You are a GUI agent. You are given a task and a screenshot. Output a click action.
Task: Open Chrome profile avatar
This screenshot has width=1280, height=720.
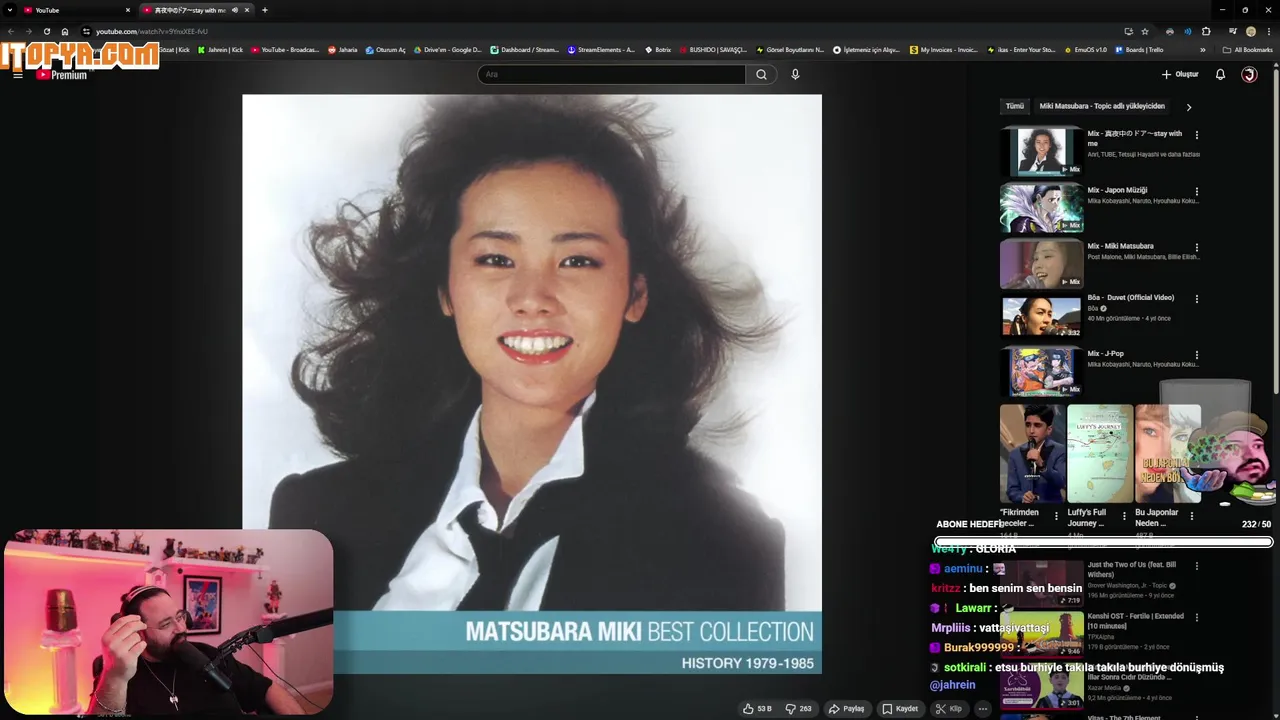(x=1250, y=31)
